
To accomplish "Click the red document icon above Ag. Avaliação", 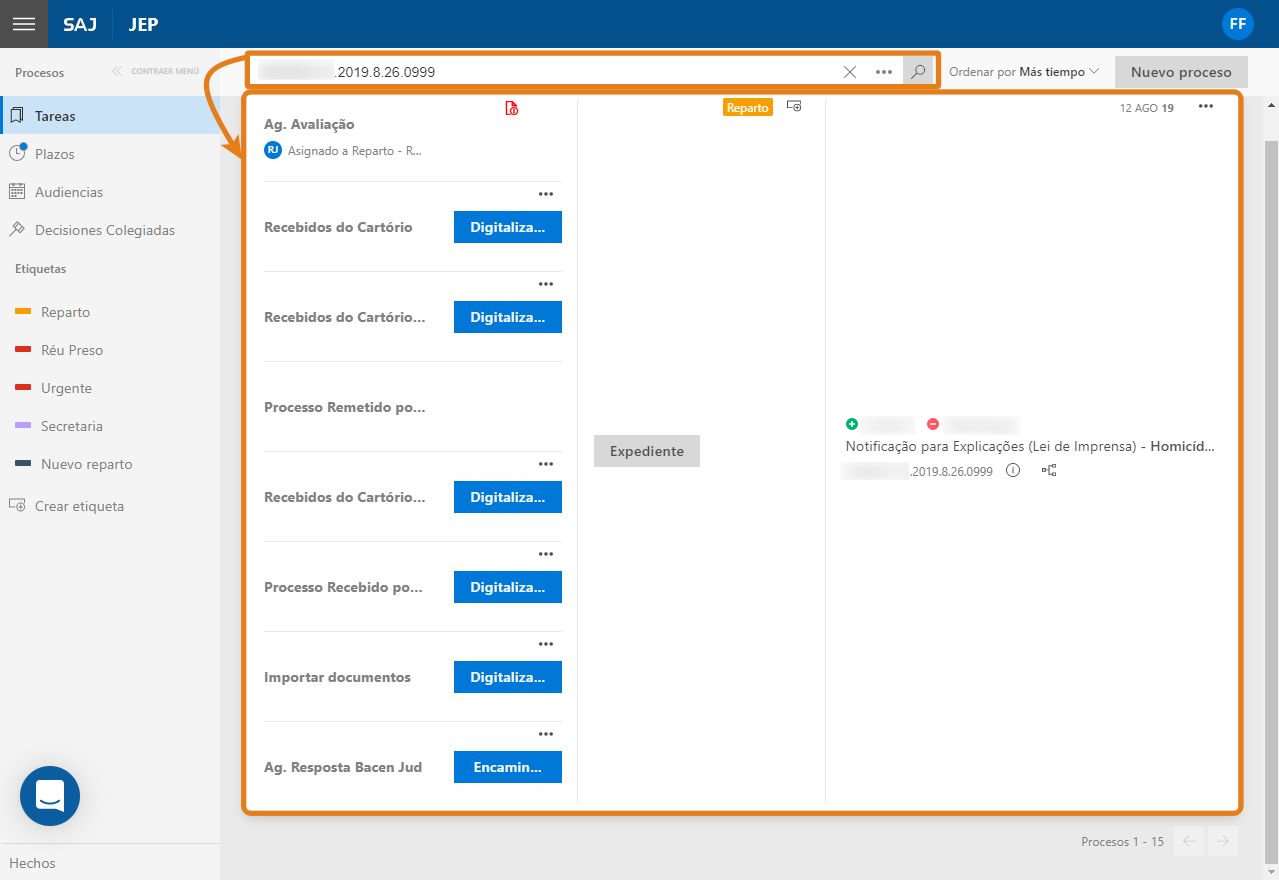I will [511, 108].
